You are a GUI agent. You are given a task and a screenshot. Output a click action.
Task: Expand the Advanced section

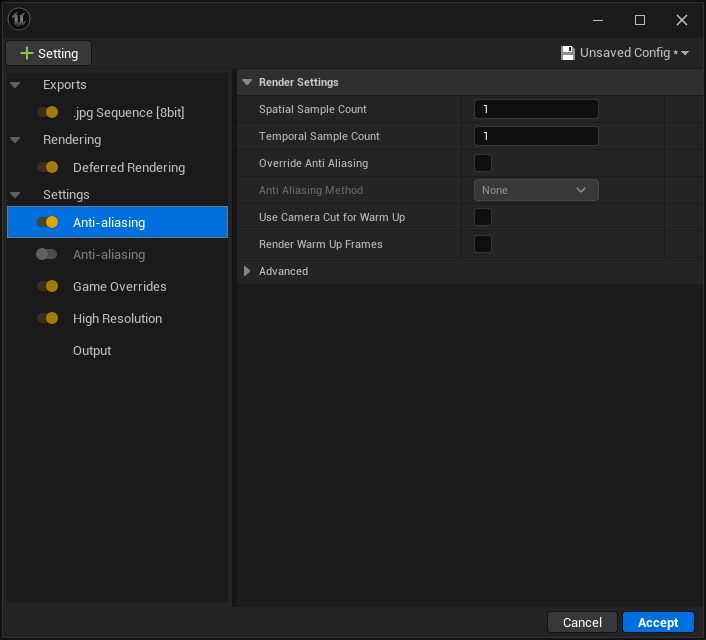pos(247,271)
